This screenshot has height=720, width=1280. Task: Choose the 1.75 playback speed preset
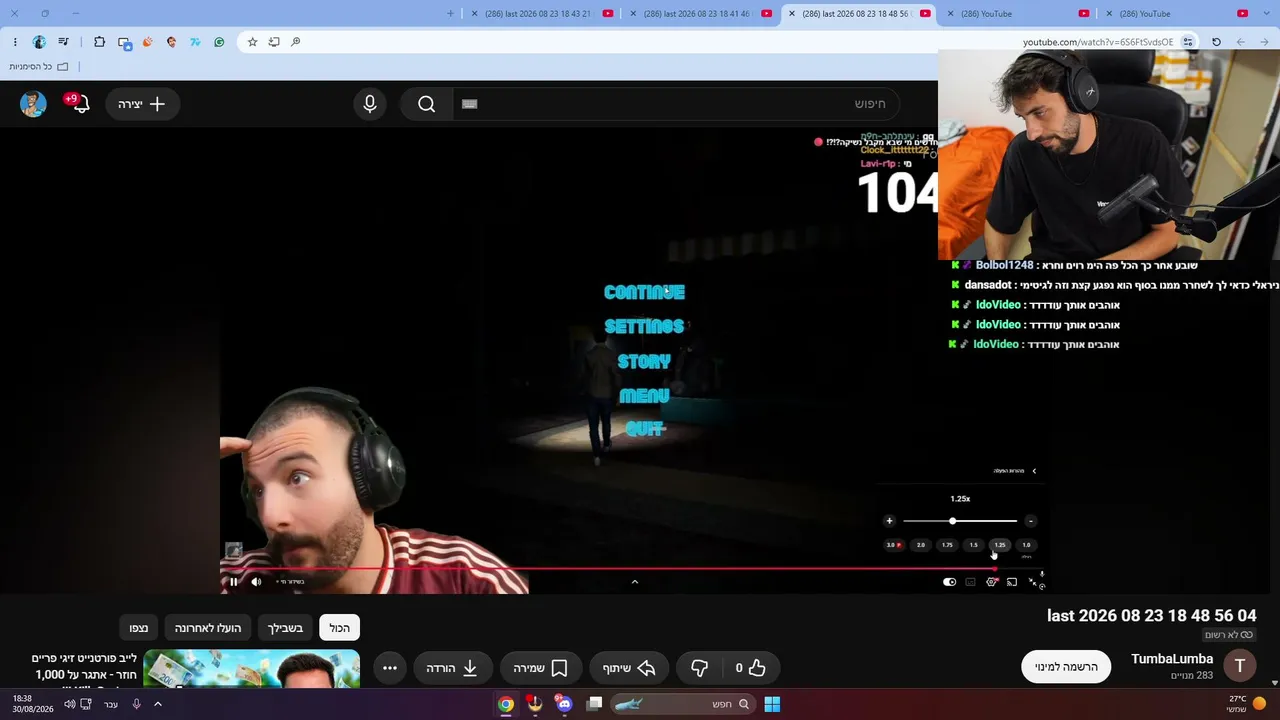tap(947, 545)
